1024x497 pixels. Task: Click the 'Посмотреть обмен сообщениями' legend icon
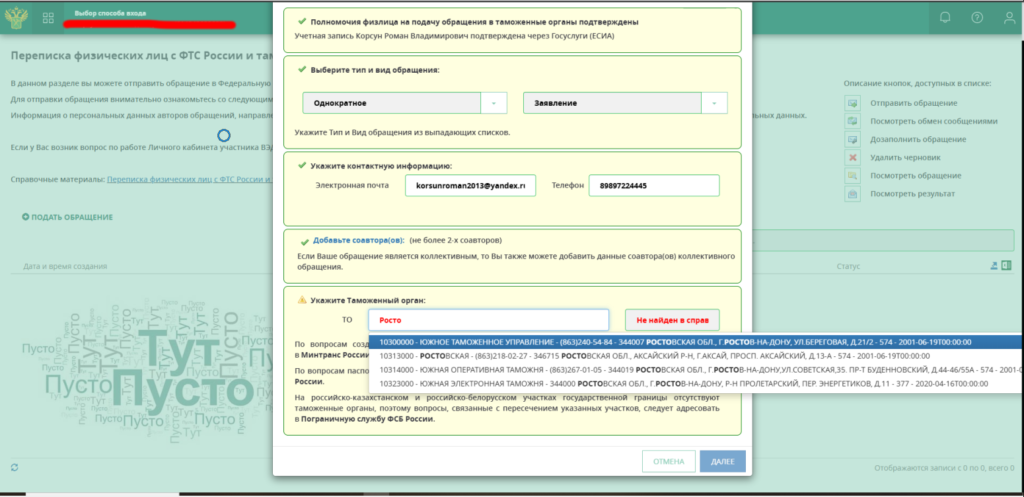[852, 121]
